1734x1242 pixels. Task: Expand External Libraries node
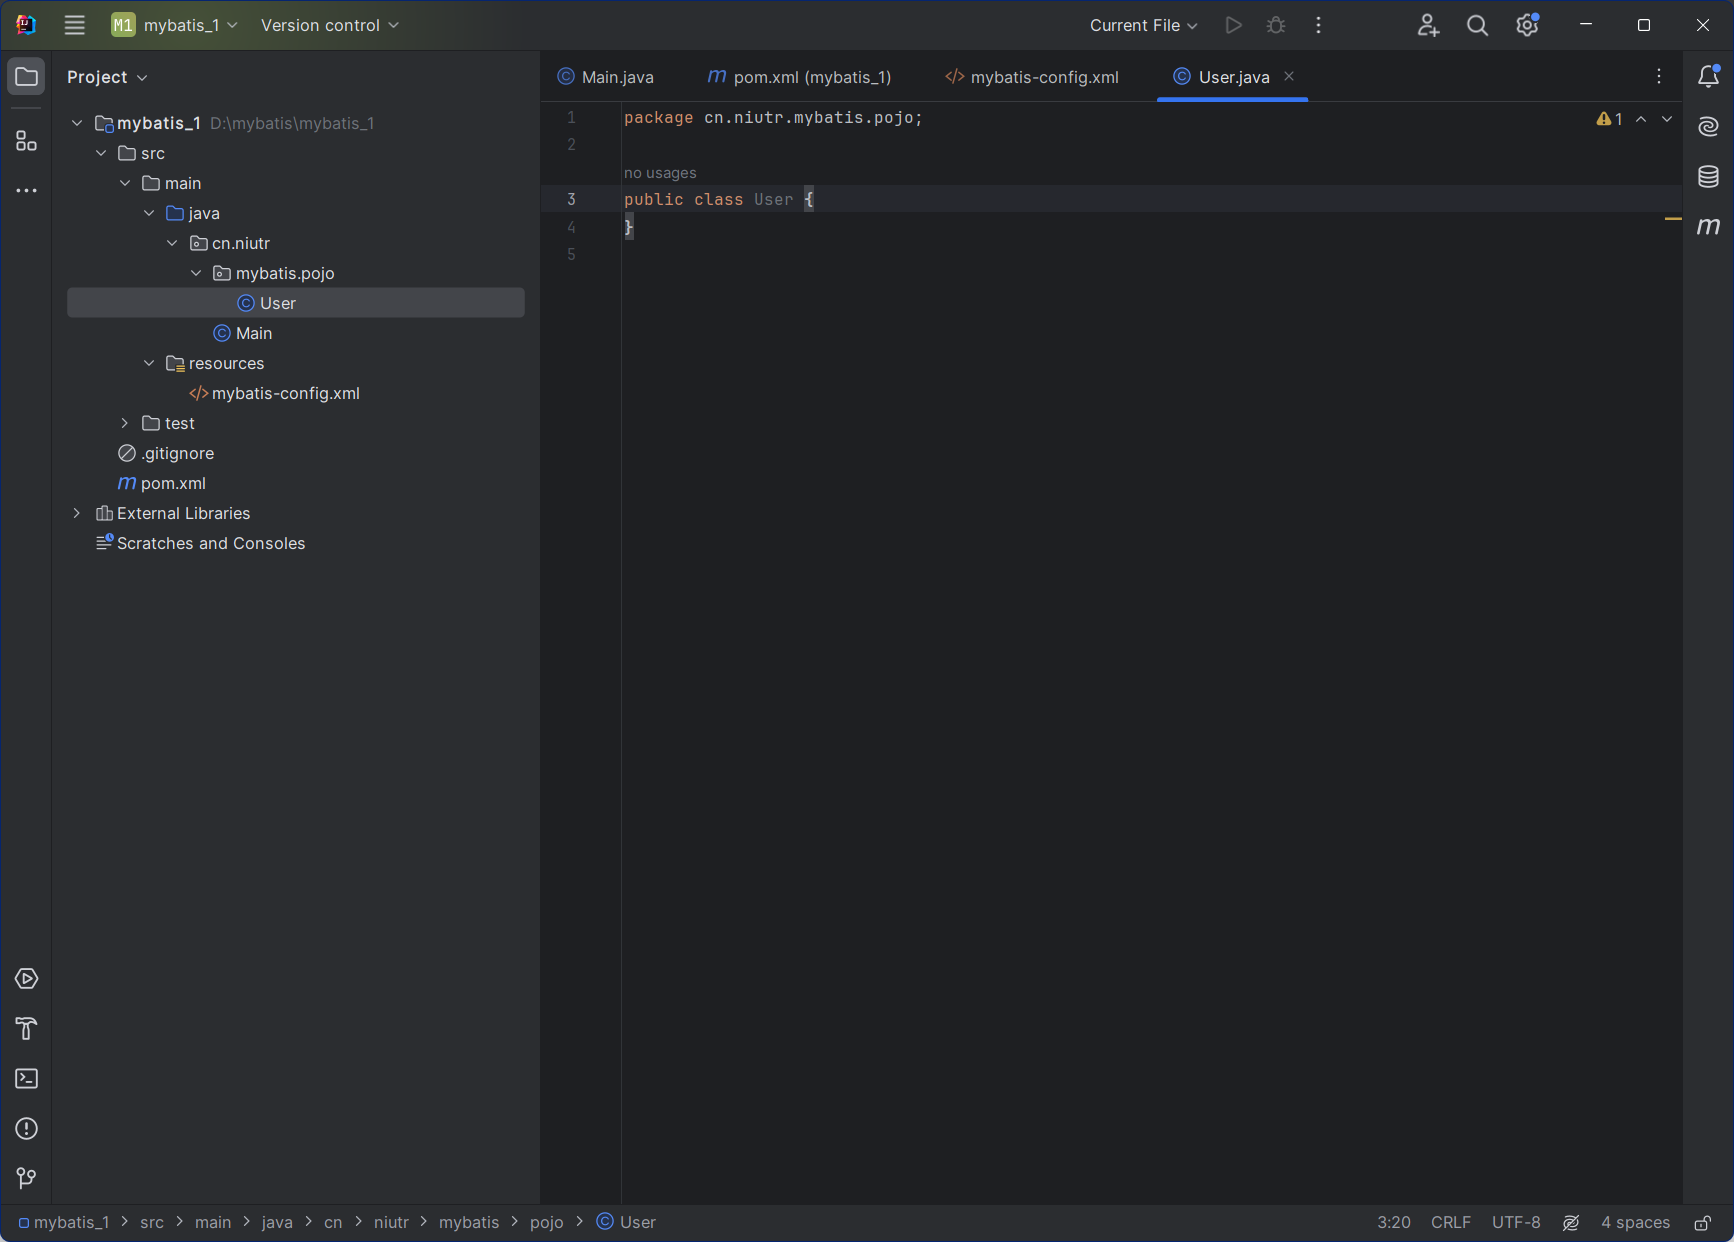click(x=77, y=513)
